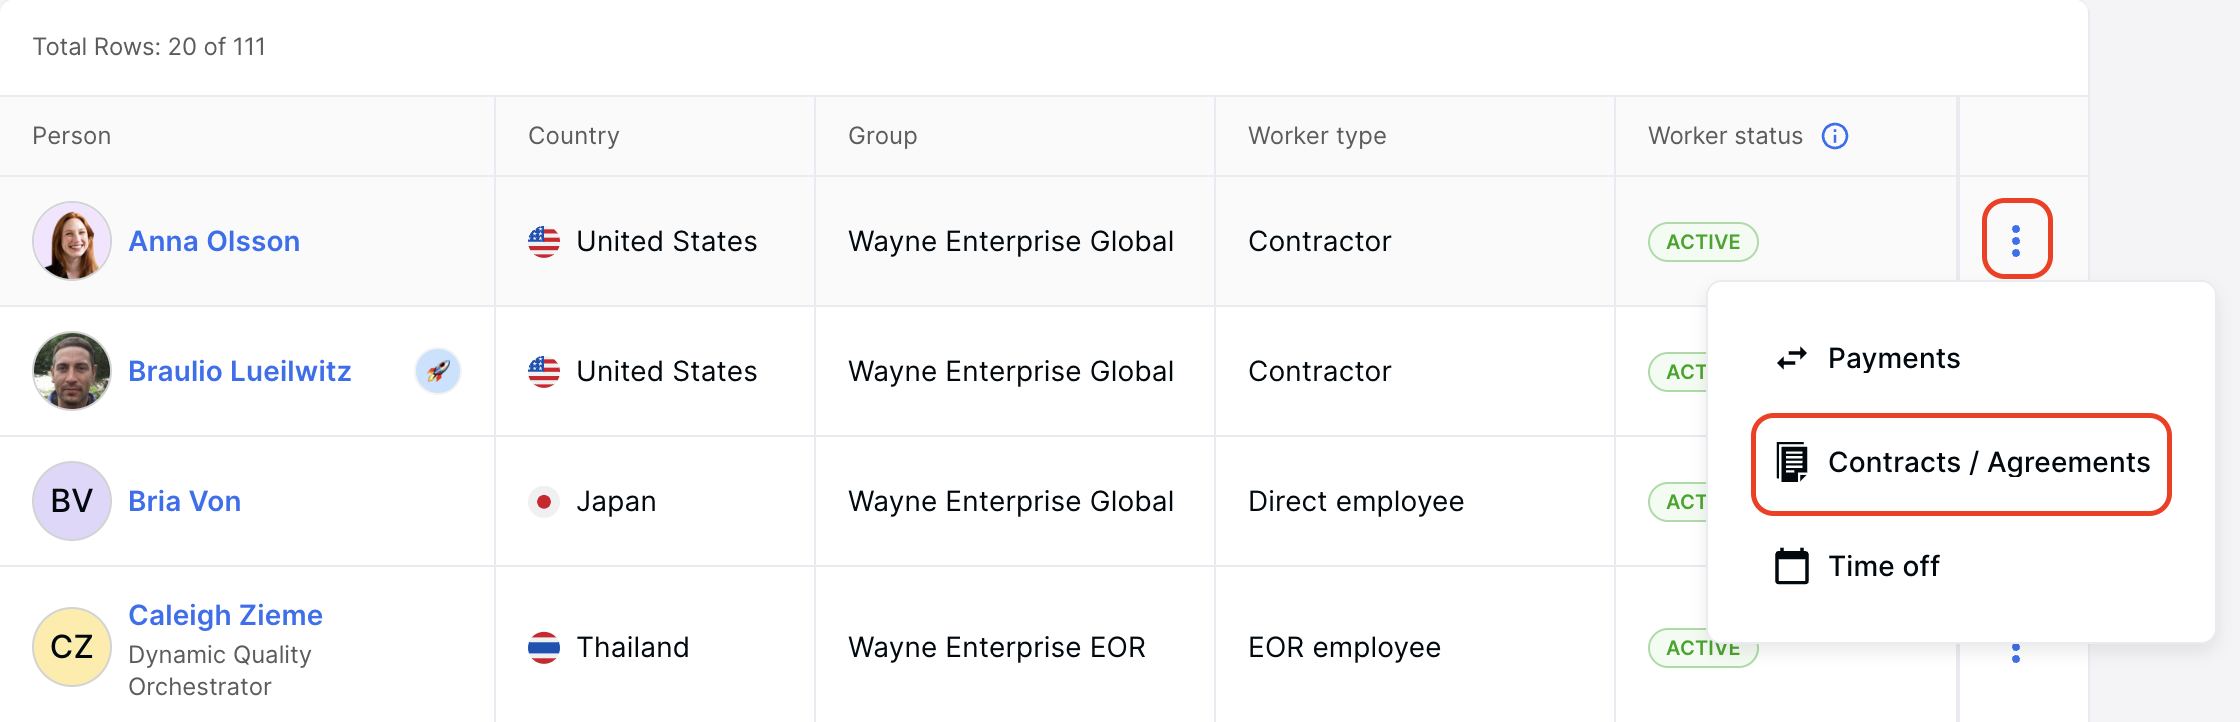Click the Japan flag icon for Bria Von
The height and width of the screenshot is (722, 2240).
[x=543, y=501]
